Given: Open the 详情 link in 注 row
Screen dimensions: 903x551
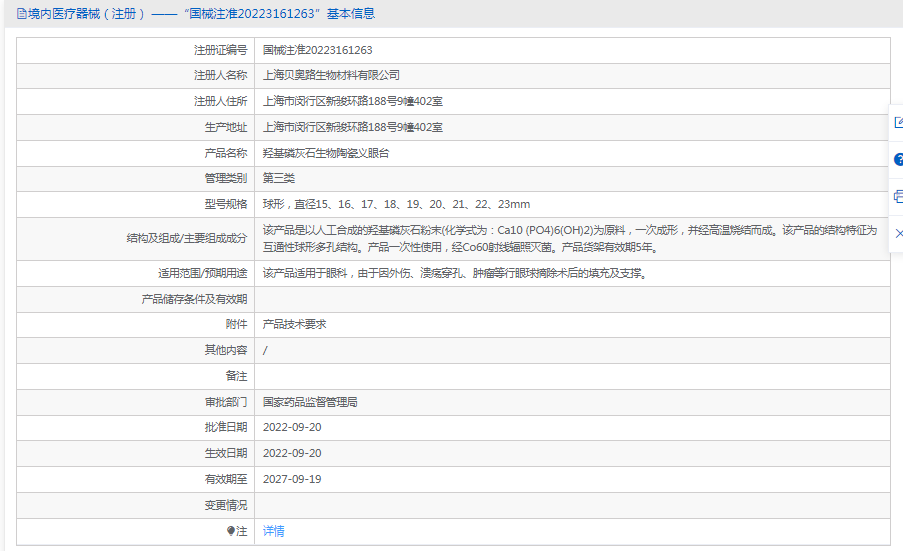Looking at the screenshot, I should click(274, 531).
